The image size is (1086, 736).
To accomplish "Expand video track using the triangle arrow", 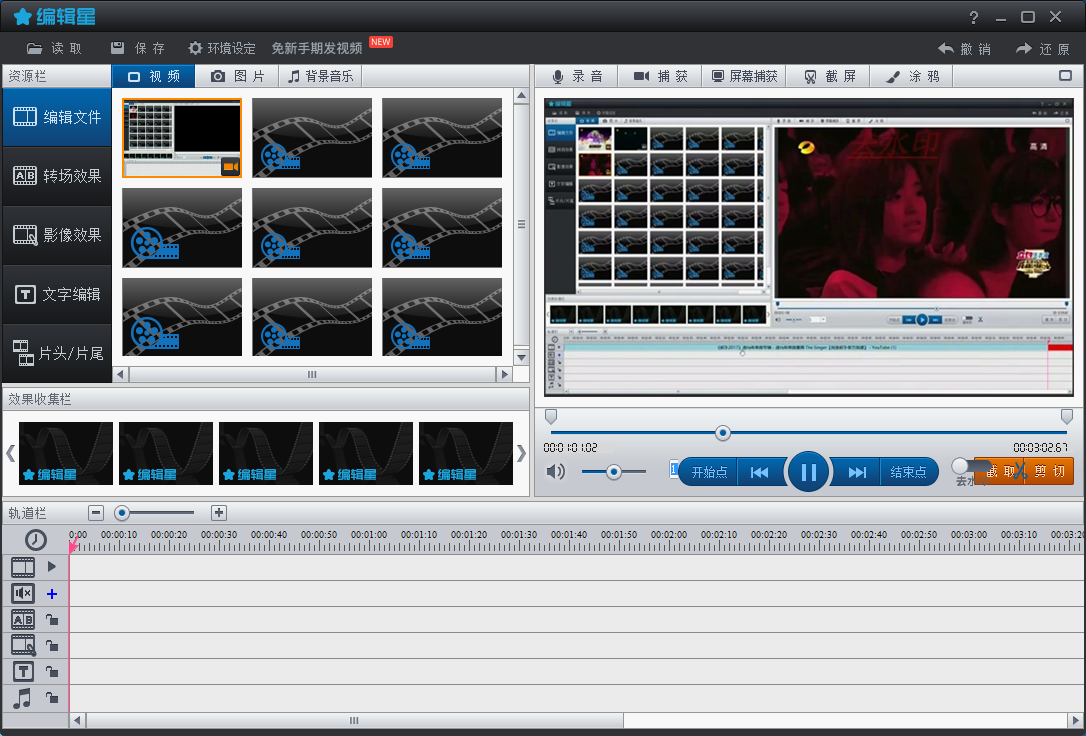I will [x=52, y=566].
